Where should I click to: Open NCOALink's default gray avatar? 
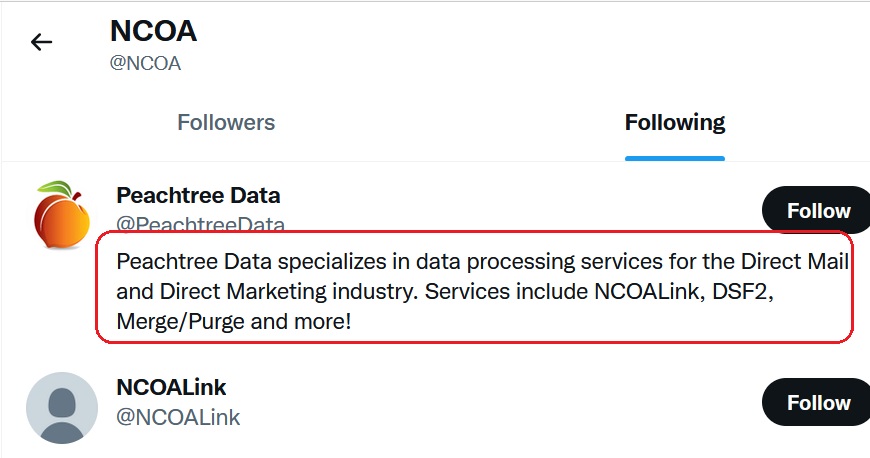[62, 408]
